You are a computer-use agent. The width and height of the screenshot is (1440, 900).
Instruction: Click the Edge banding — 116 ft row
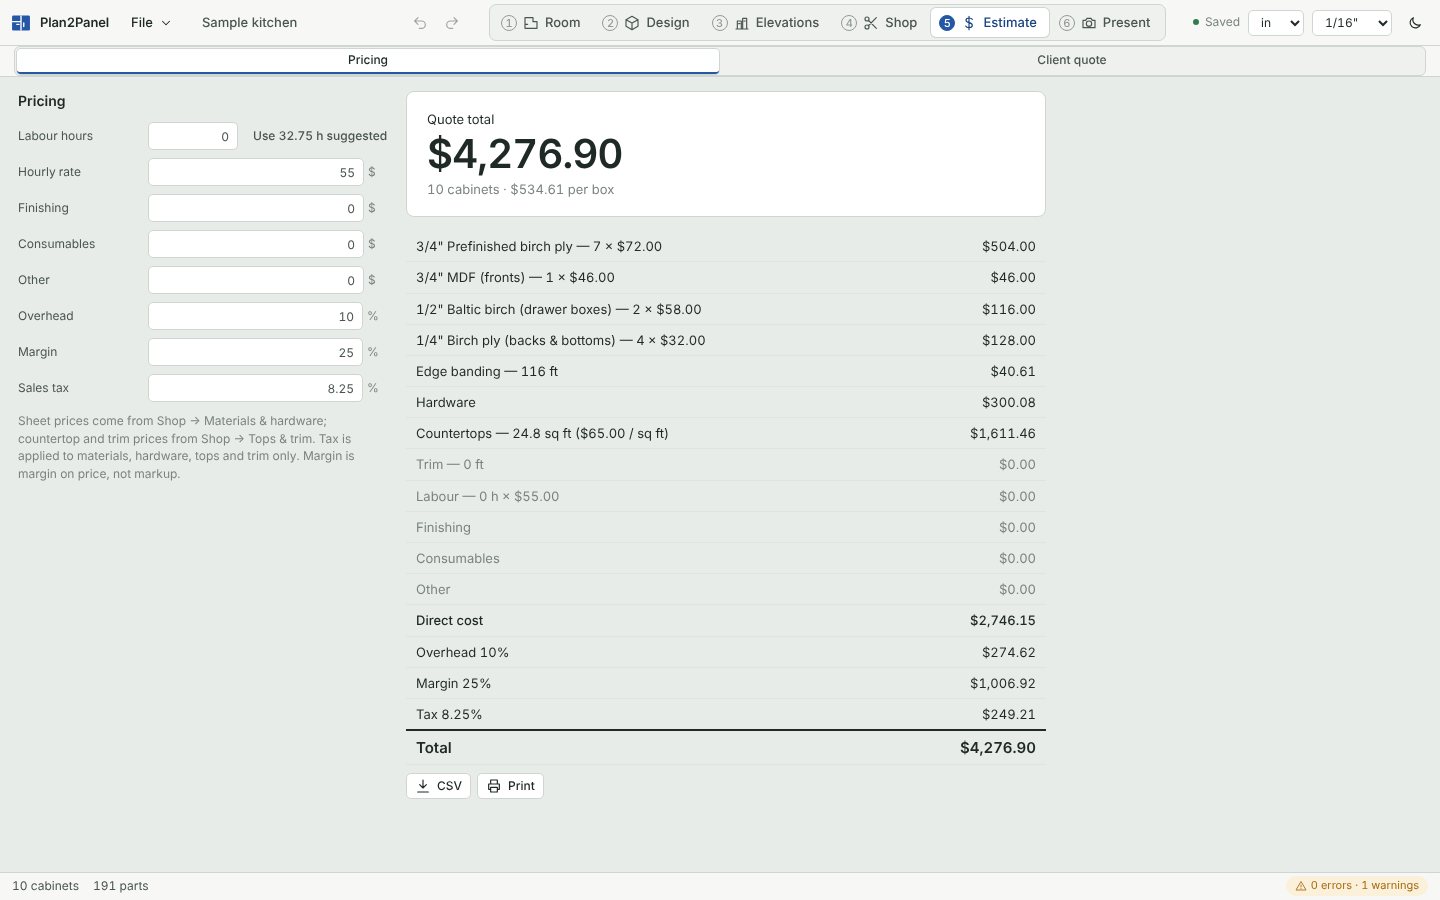click(x=726, y=371)
